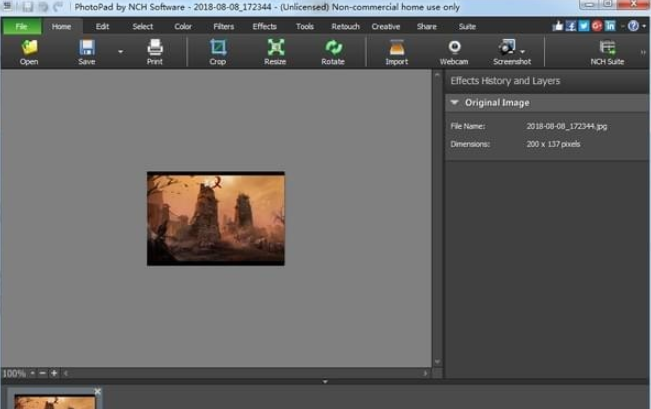Switch to the Suite tab
Image resolution: width=651 pixels, height=409 pixels.
point(467,27)
